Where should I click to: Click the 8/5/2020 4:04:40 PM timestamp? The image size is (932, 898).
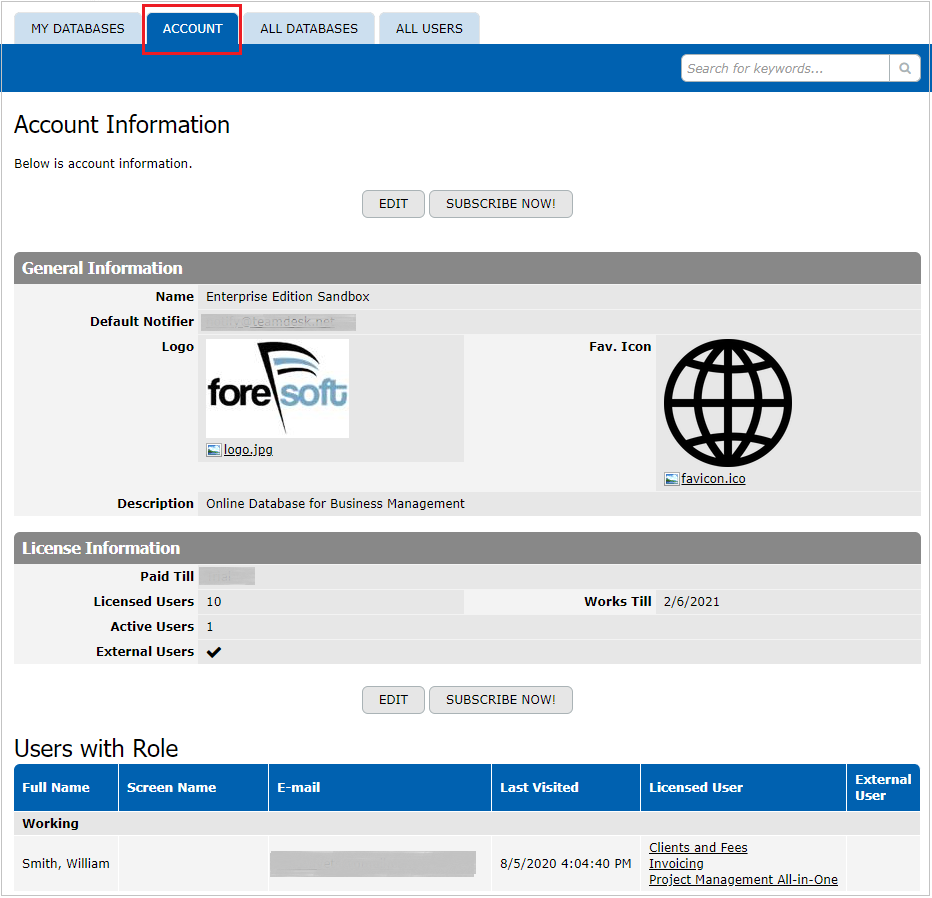[565, 864]
